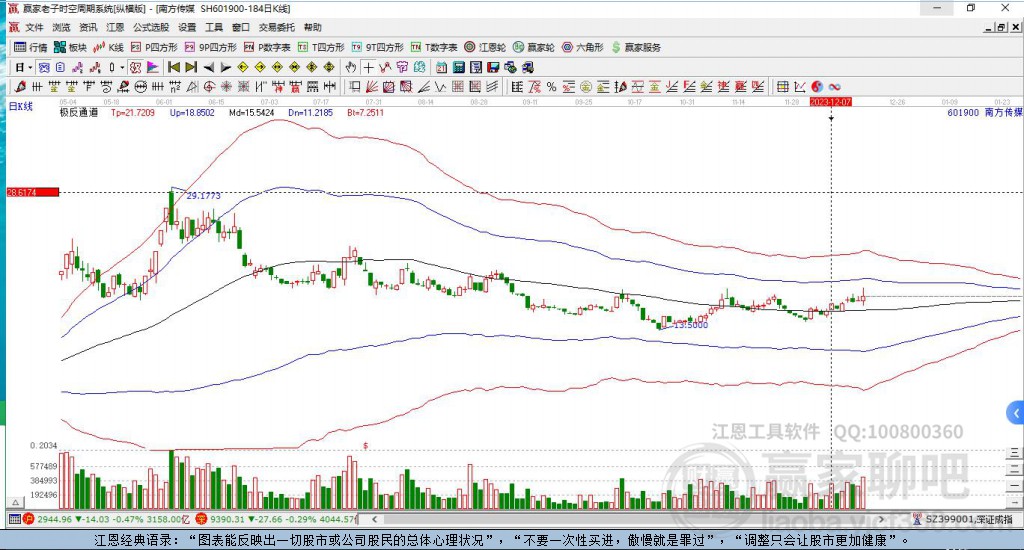
Task: Open the 江恩轮 Gann wheel
Action: click(x=485, y=47)
